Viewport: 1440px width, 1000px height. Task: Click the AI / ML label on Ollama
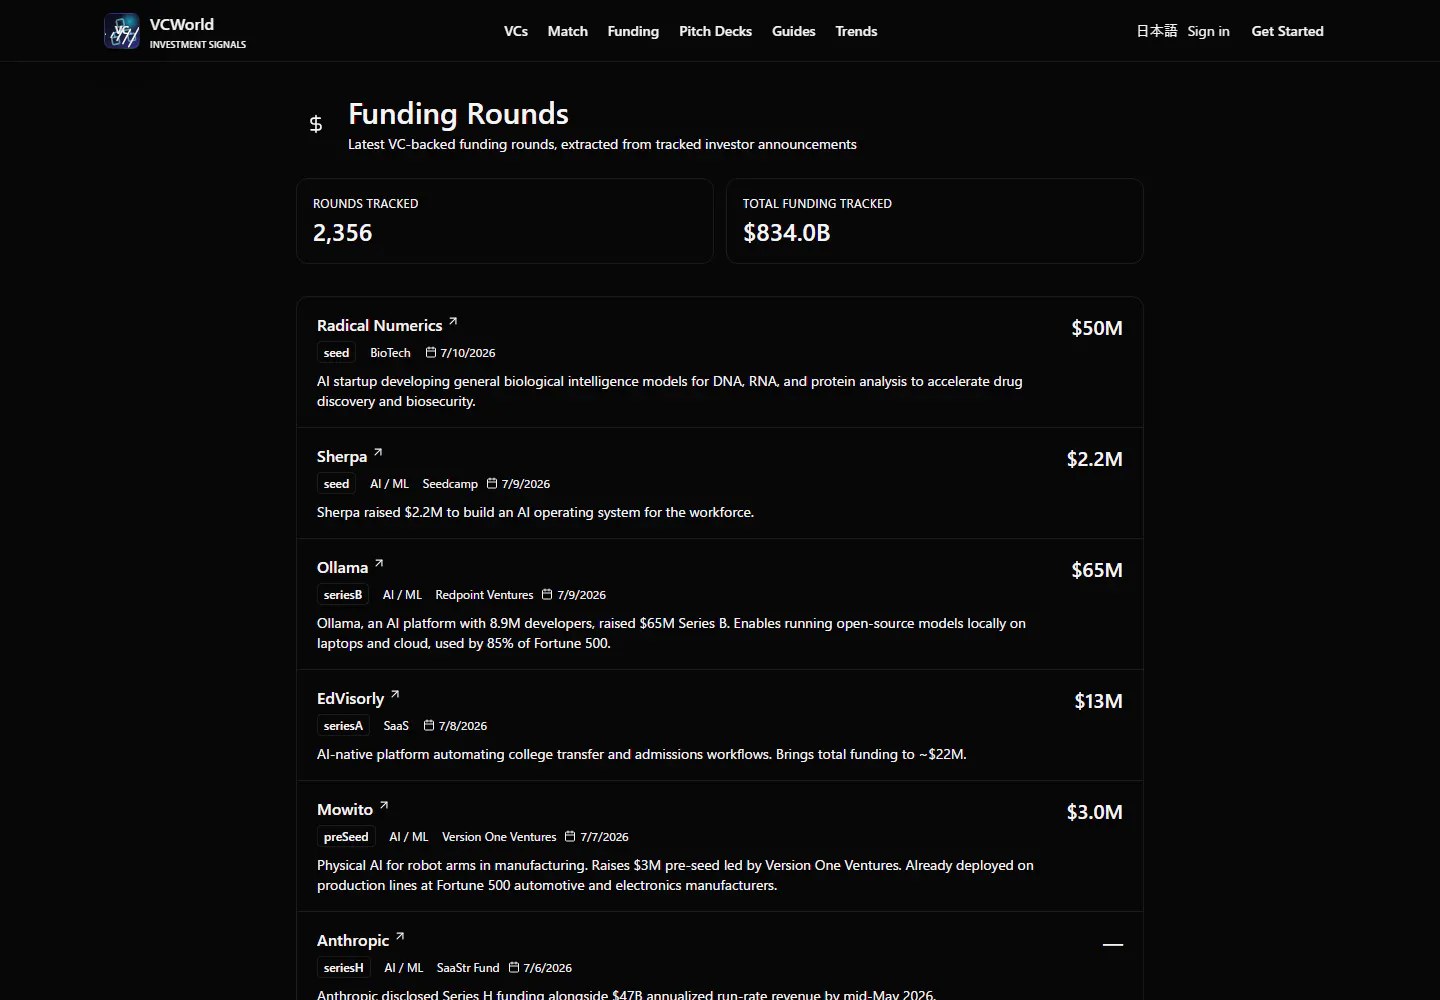coord(402,595)
